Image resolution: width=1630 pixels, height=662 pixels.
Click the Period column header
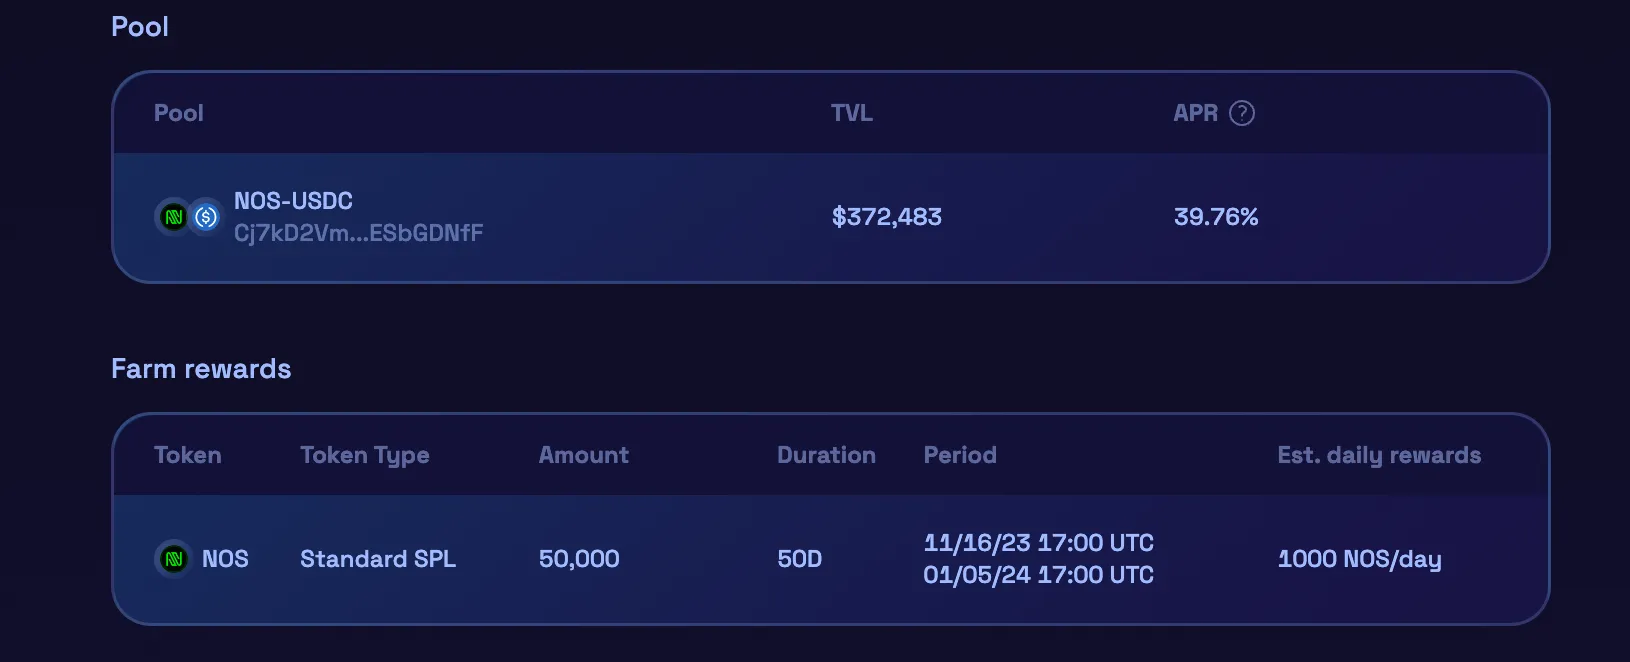(960, 455)
